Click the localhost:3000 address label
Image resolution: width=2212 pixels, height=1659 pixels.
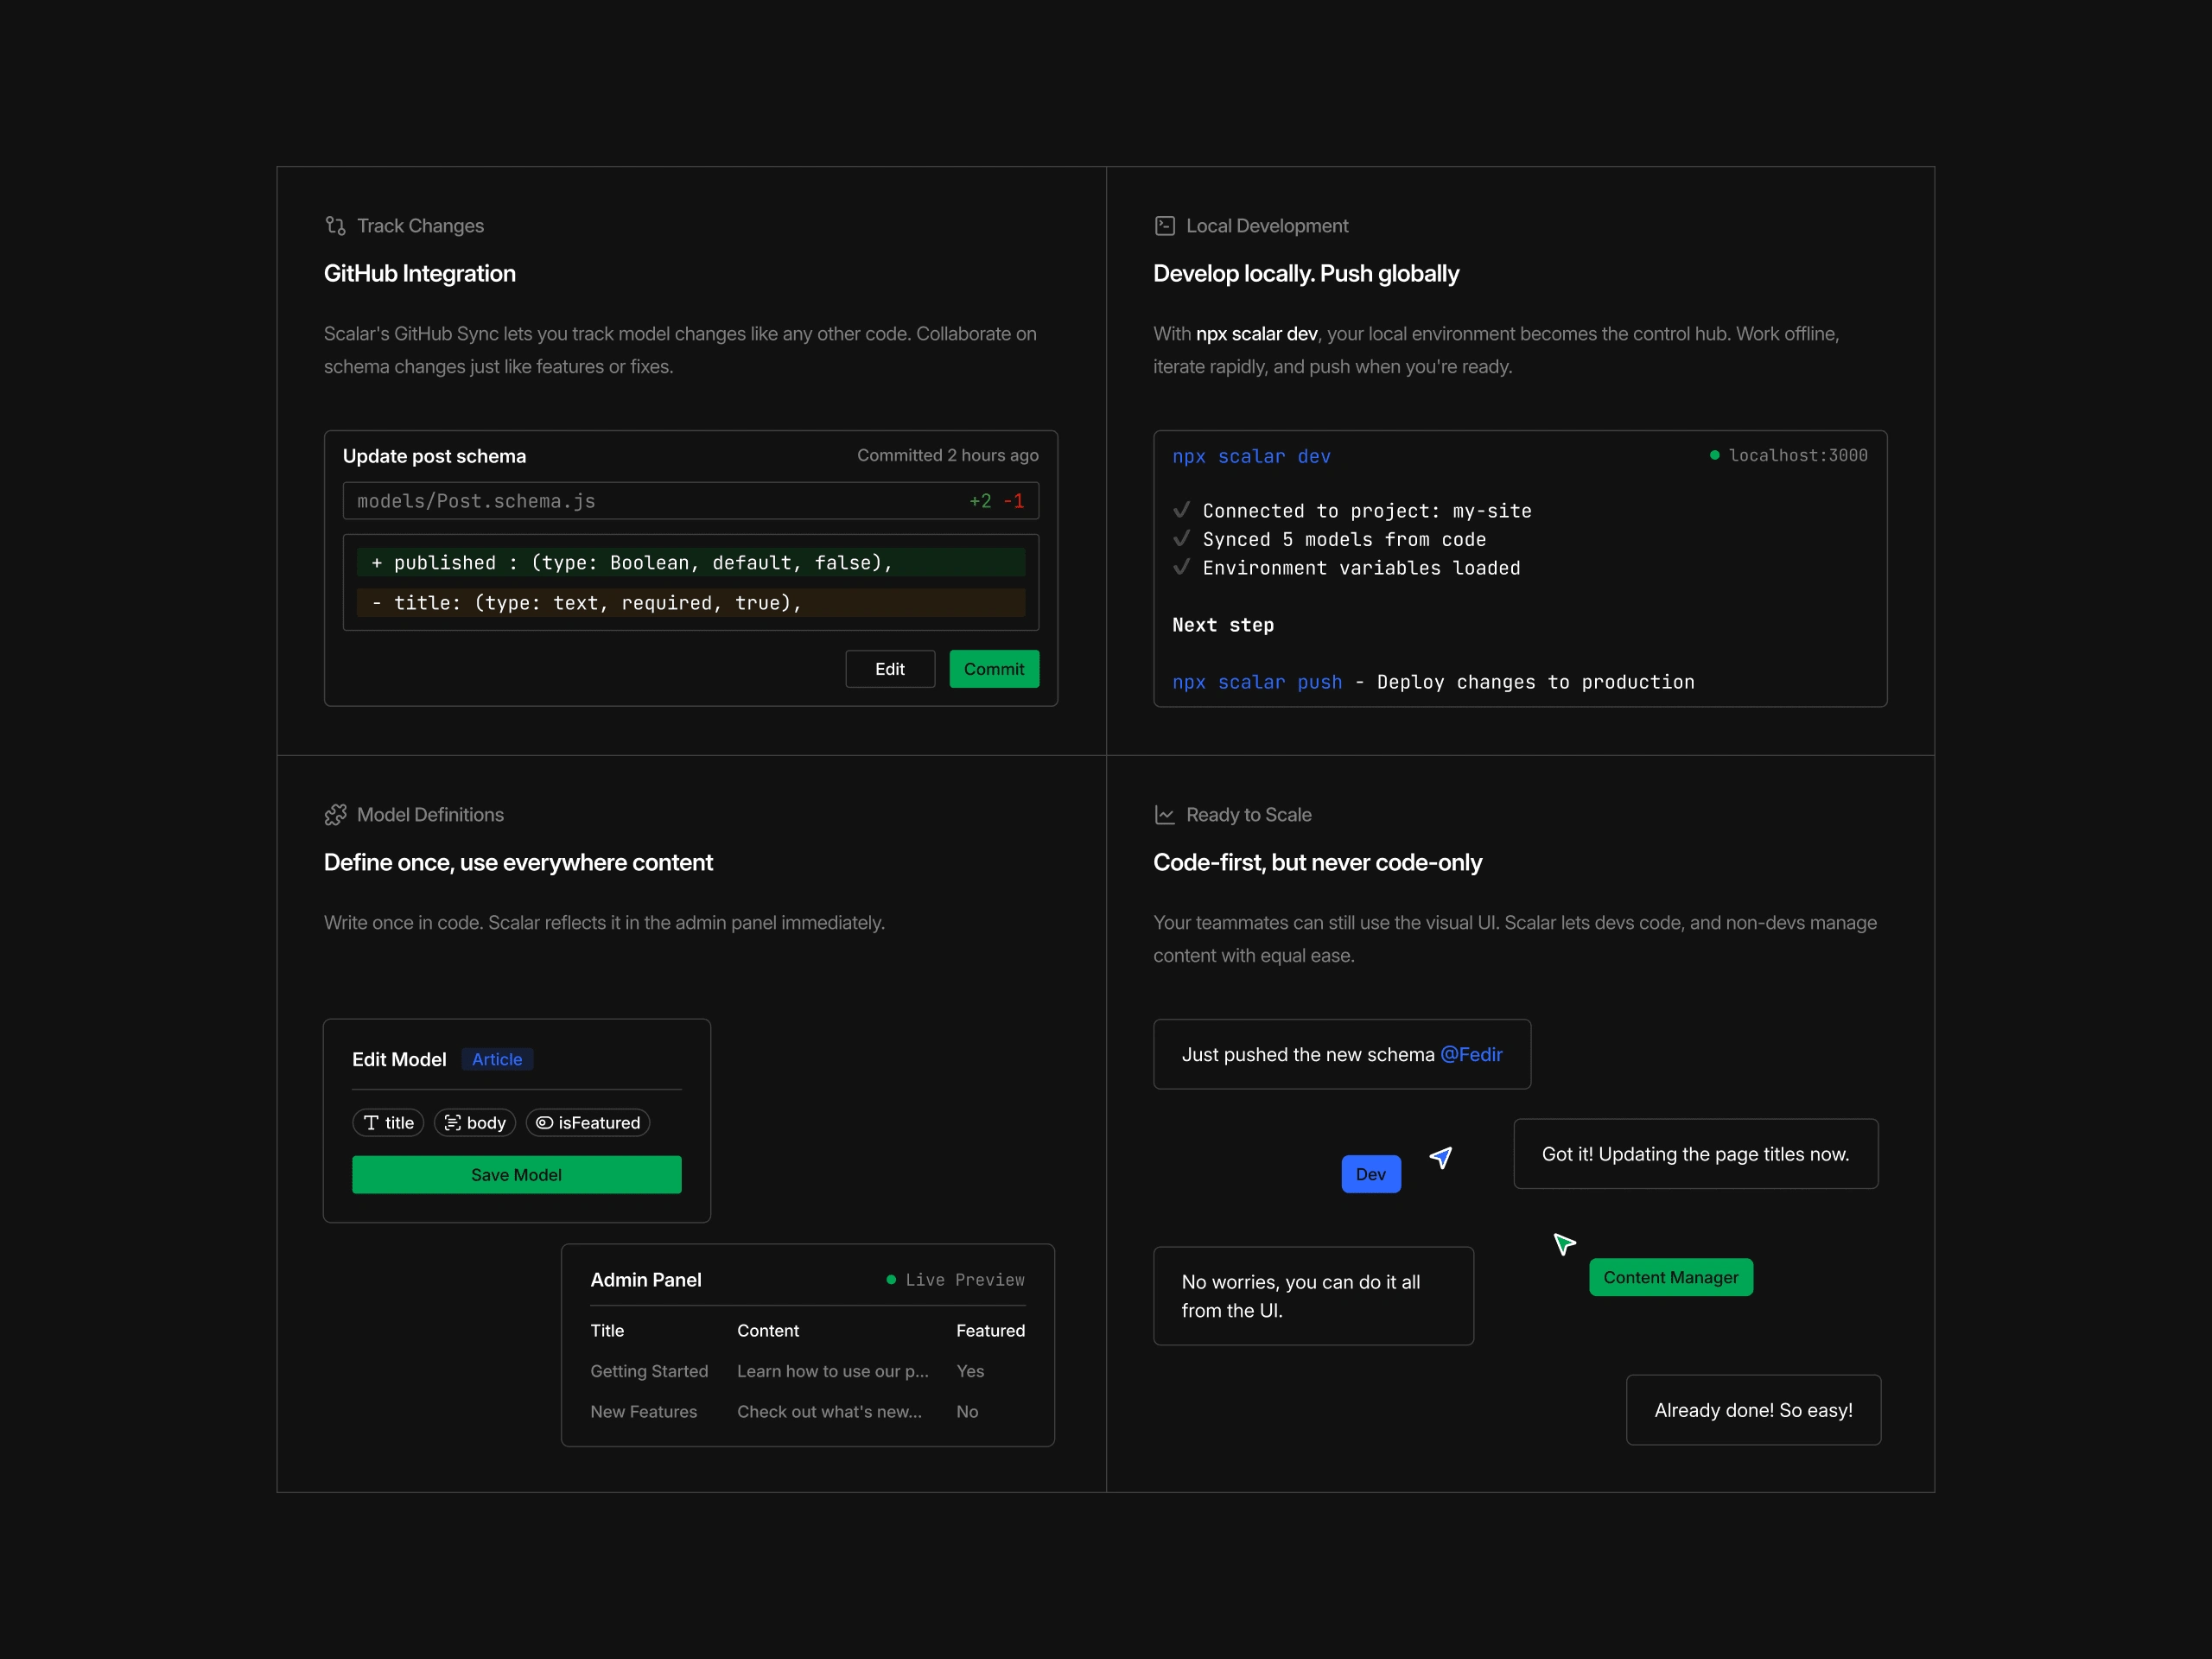[x=1798, y=455]
